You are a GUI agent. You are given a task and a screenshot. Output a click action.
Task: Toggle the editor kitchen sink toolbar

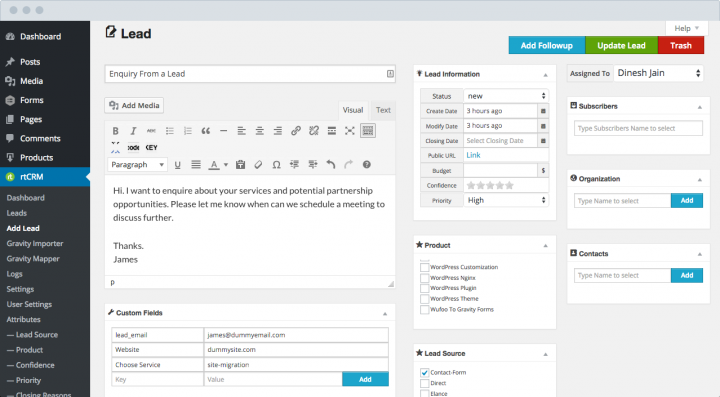click(x=368, y=131)
